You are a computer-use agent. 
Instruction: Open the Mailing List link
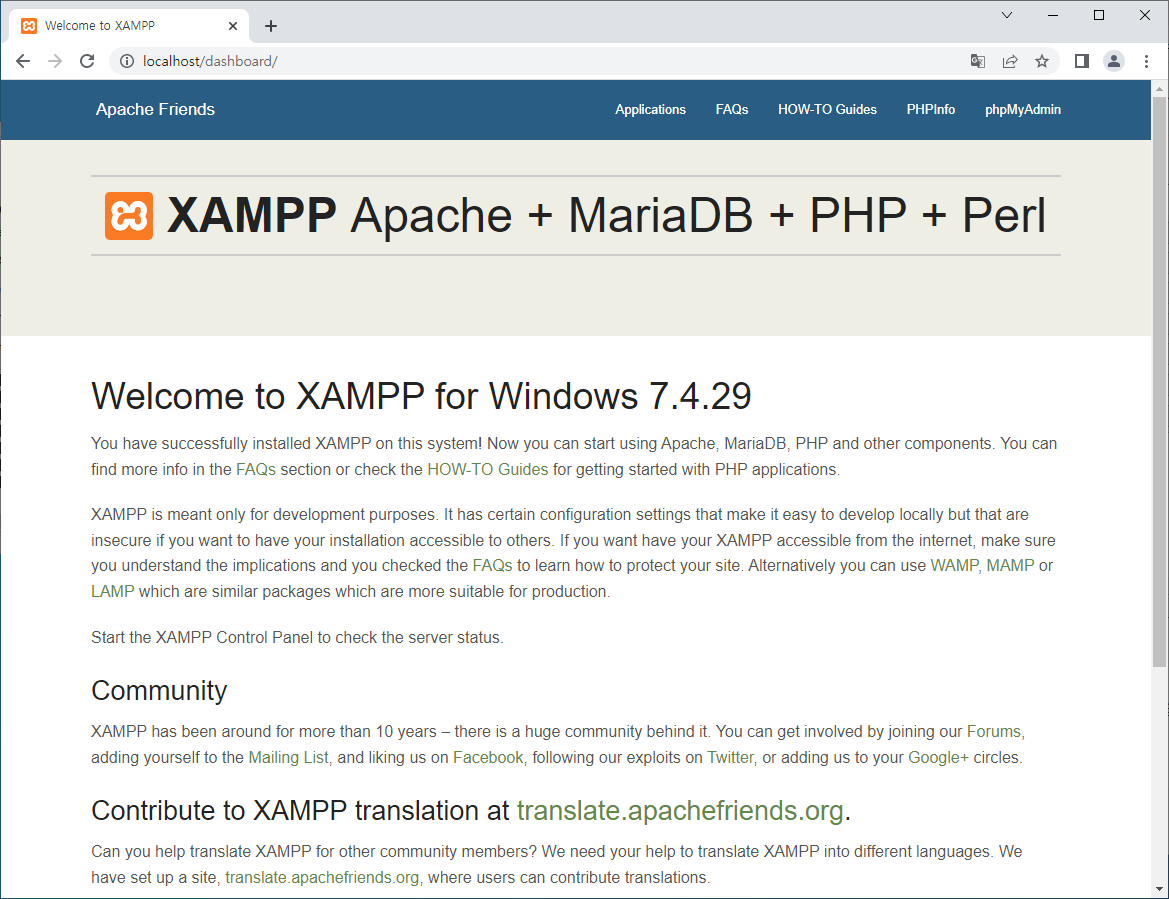[x=288, y=758]
